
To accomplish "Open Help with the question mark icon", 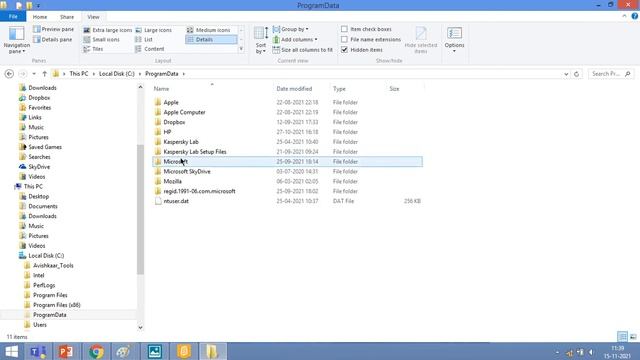I will 635,16.
